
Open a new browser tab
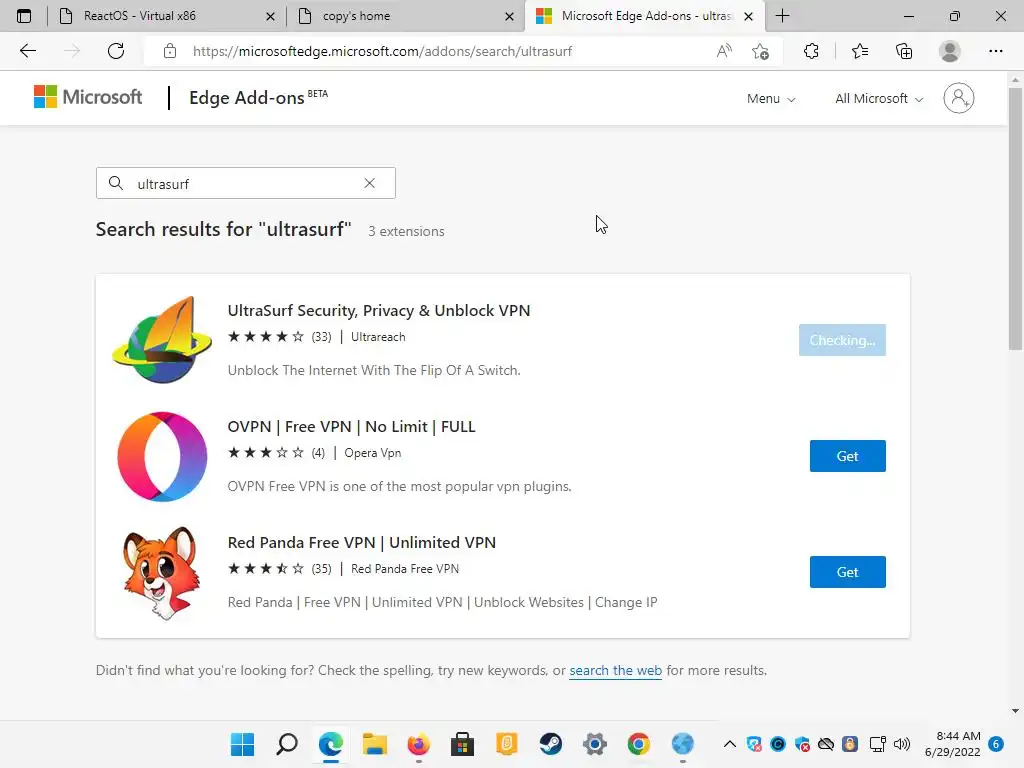[782, 16]
